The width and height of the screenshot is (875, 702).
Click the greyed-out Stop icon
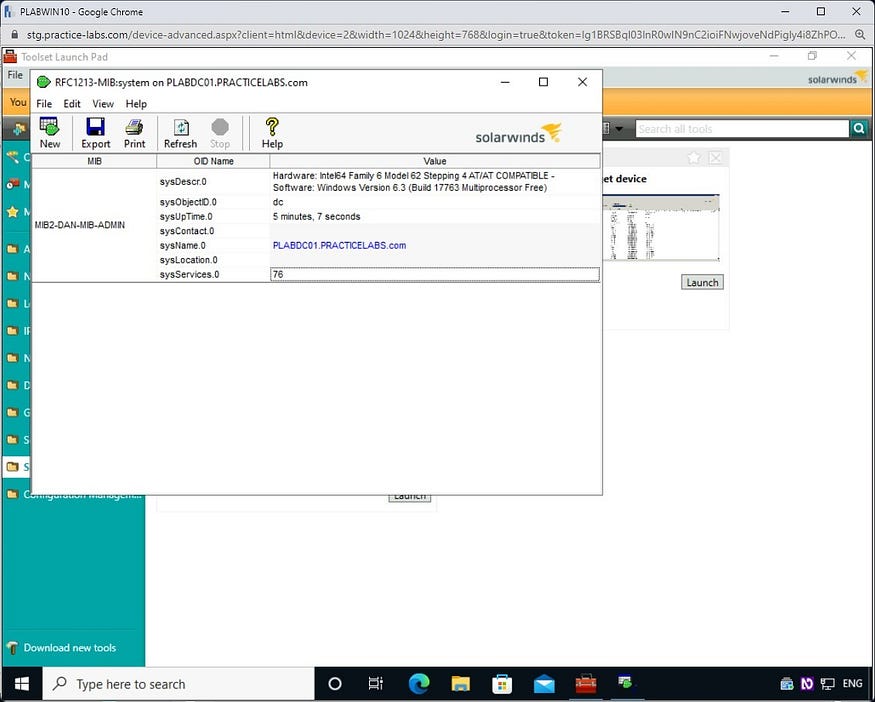(x=220, y=127)
